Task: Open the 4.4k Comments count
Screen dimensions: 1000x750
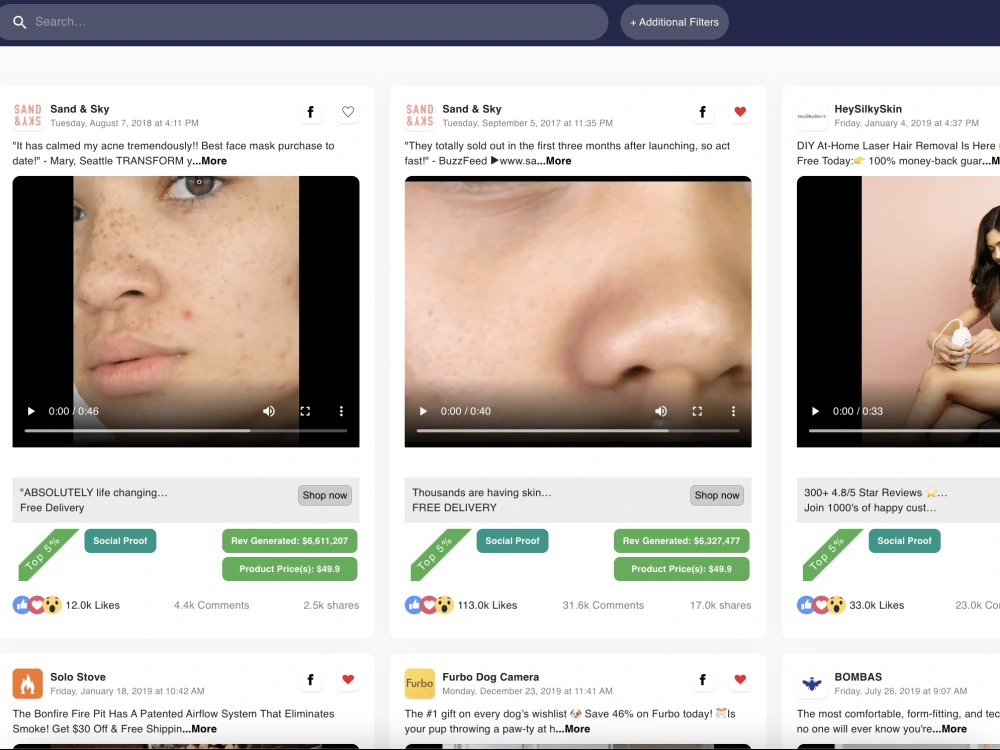Action: point(212,605)
